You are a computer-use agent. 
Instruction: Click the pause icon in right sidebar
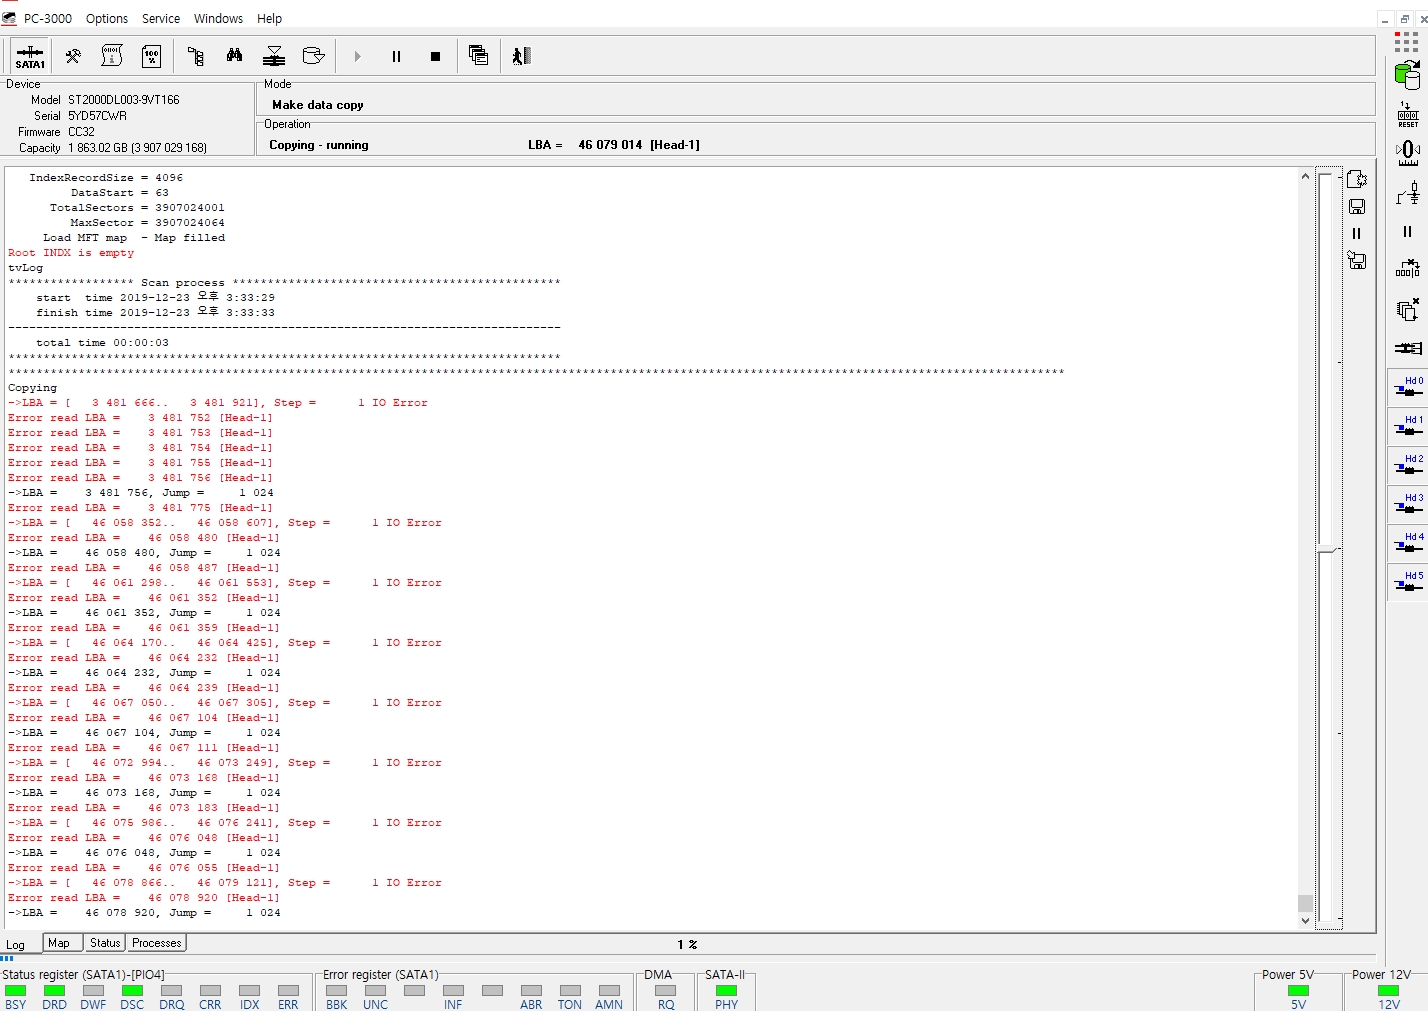click(x=1408, y=231)
